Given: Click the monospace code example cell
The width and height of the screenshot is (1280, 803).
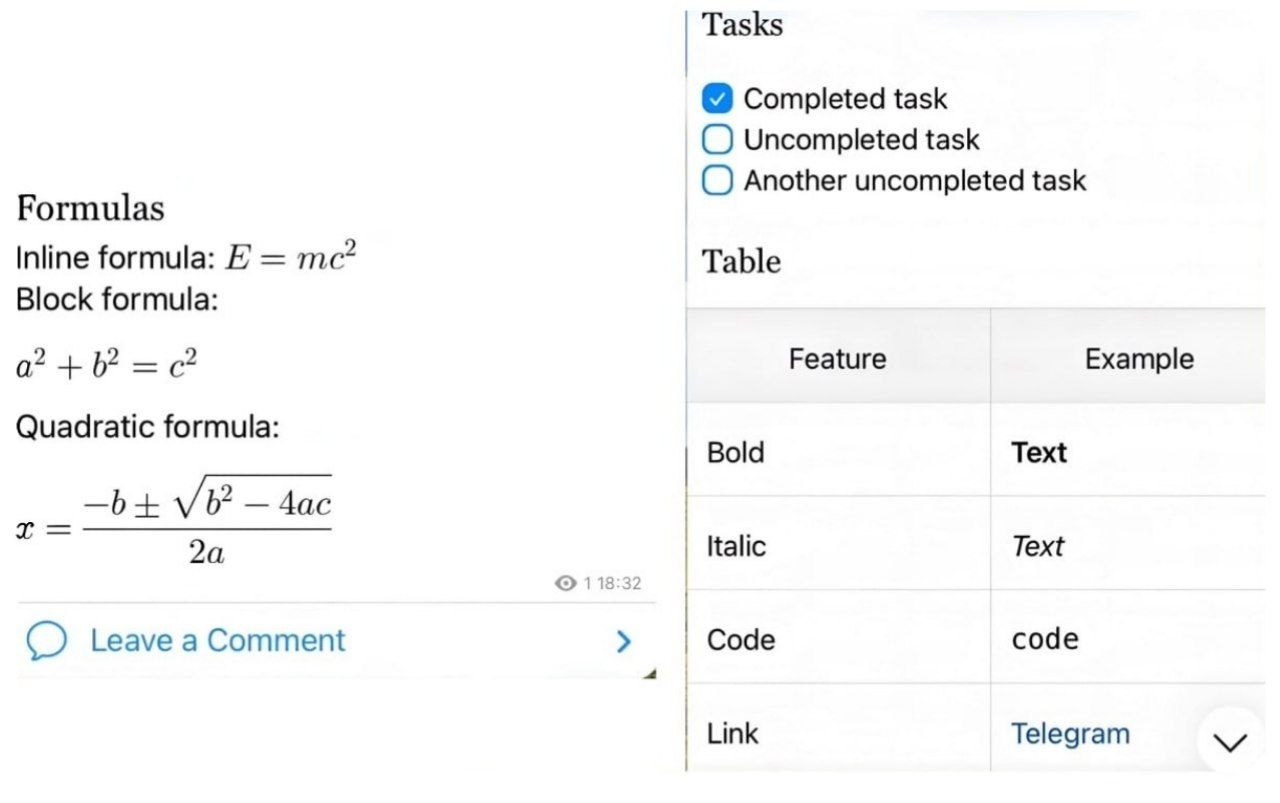Looking at the screenshot, I should coord(1128,639).
